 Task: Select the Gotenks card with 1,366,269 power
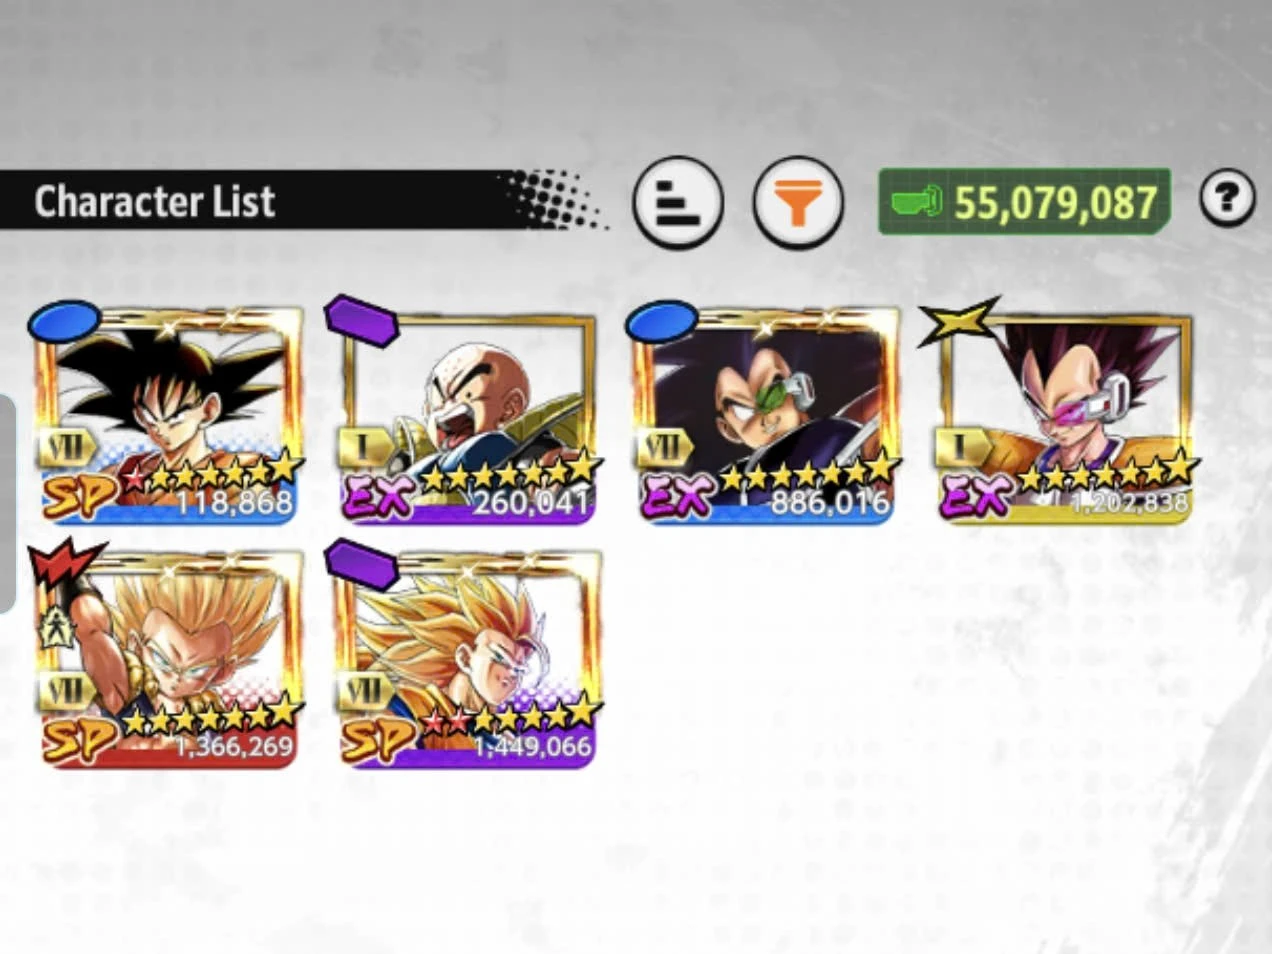click(169, 660)
